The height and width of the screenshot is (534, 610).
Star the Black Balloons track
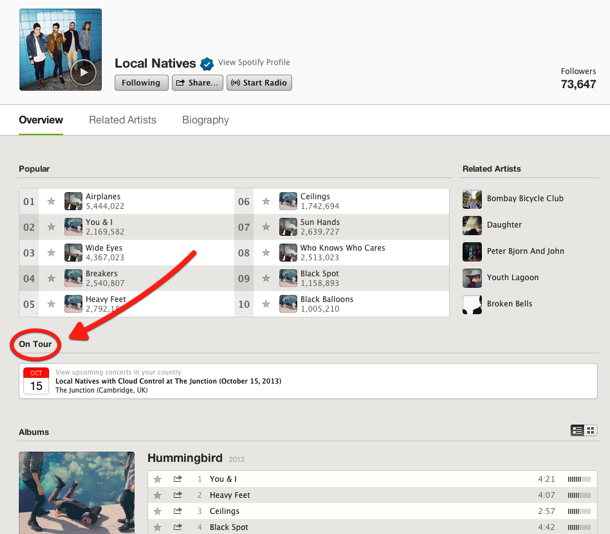point(266,304)
